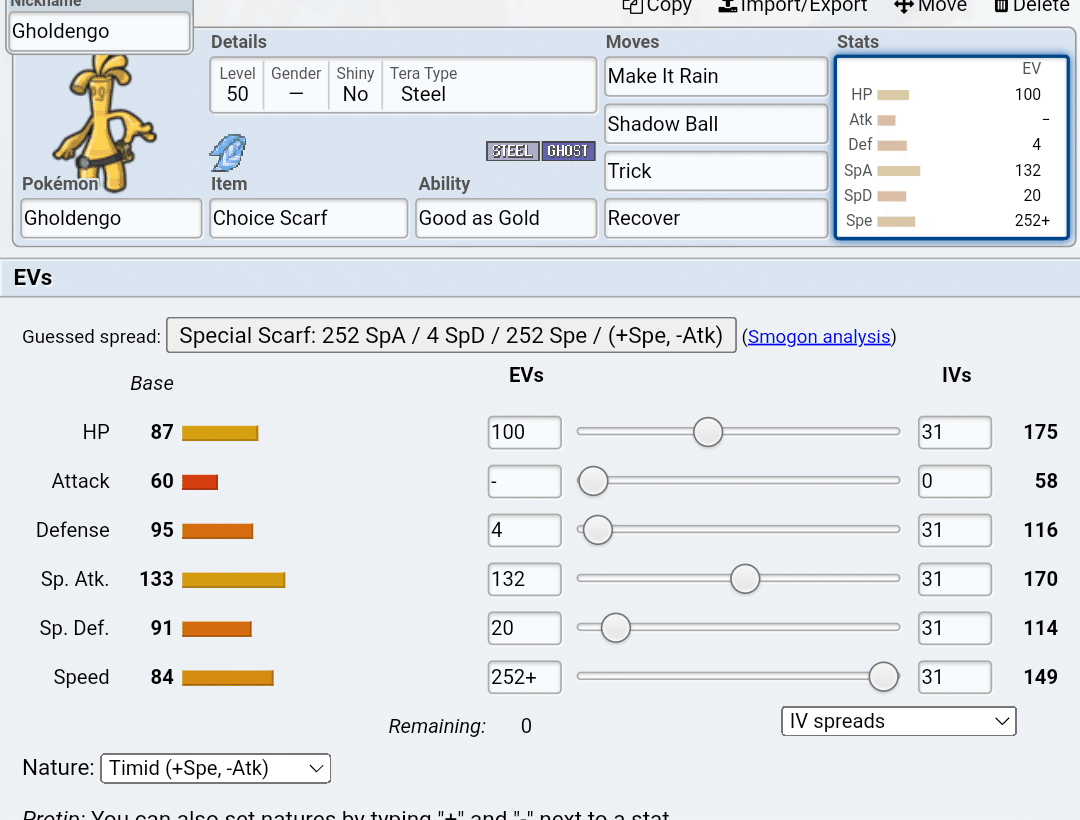Click the Choice Scarf item icon
Screen dimensions: 1080x820
[x=227, y=153]
